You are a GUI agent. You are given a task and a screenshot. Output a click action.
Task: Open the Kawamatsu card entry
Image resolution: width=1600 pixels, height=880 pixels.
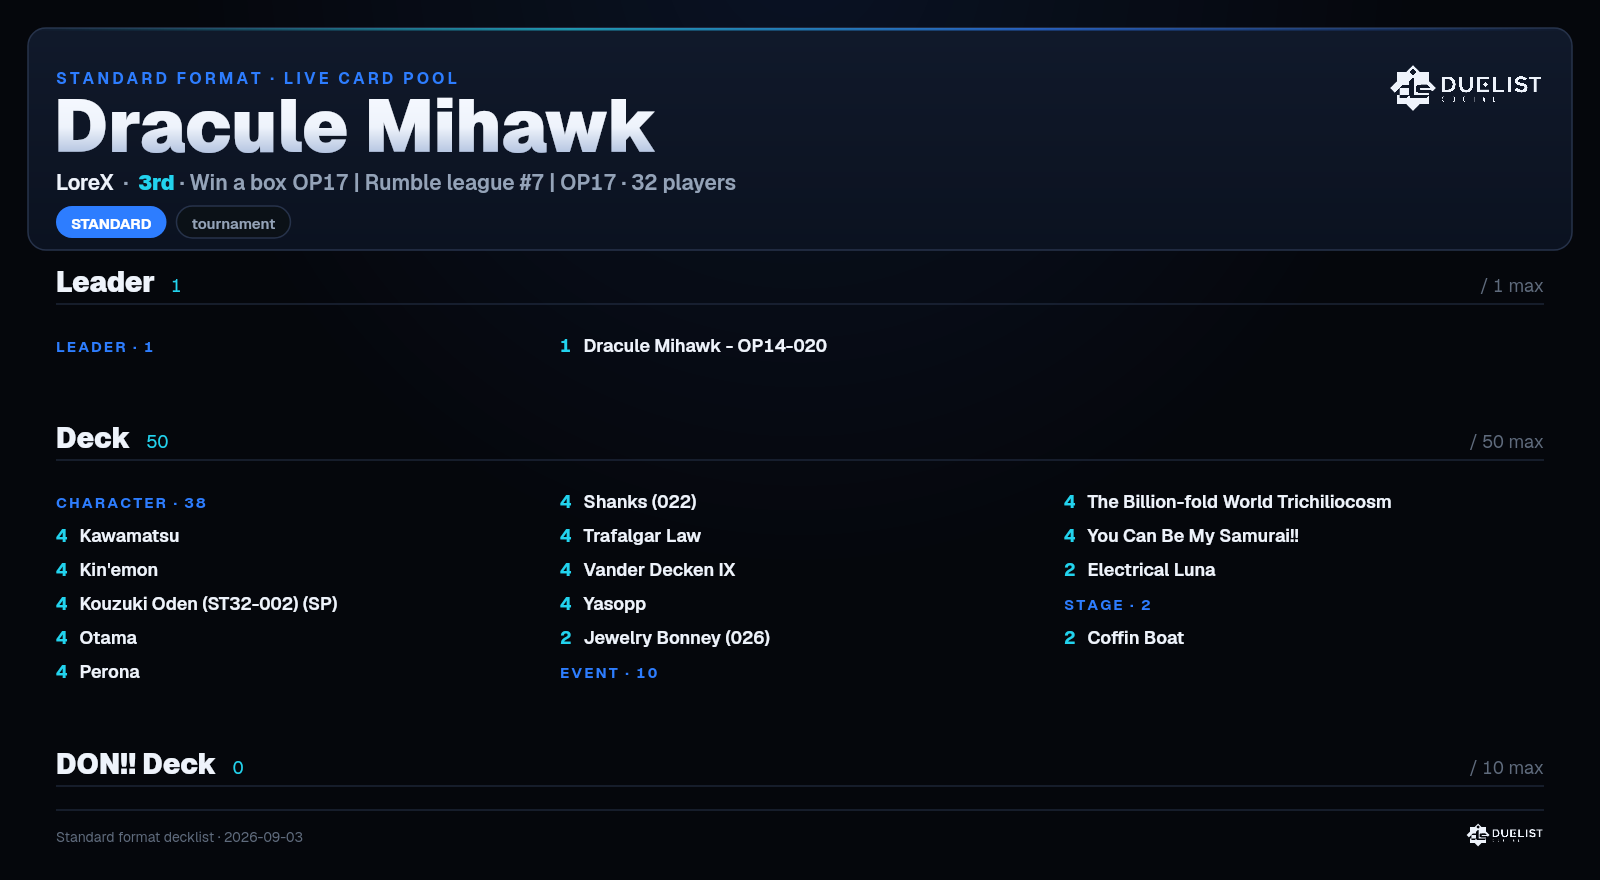tap(118, 536)
